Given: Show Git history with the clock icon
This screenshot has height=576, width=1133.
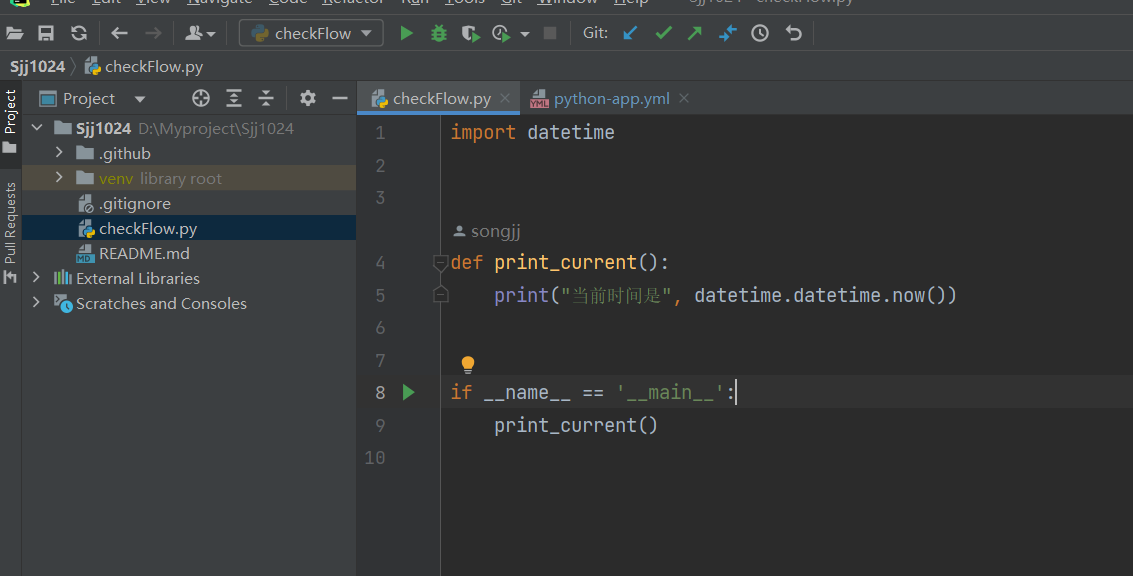Looking at the screenshot, I should tap(760, 33).
